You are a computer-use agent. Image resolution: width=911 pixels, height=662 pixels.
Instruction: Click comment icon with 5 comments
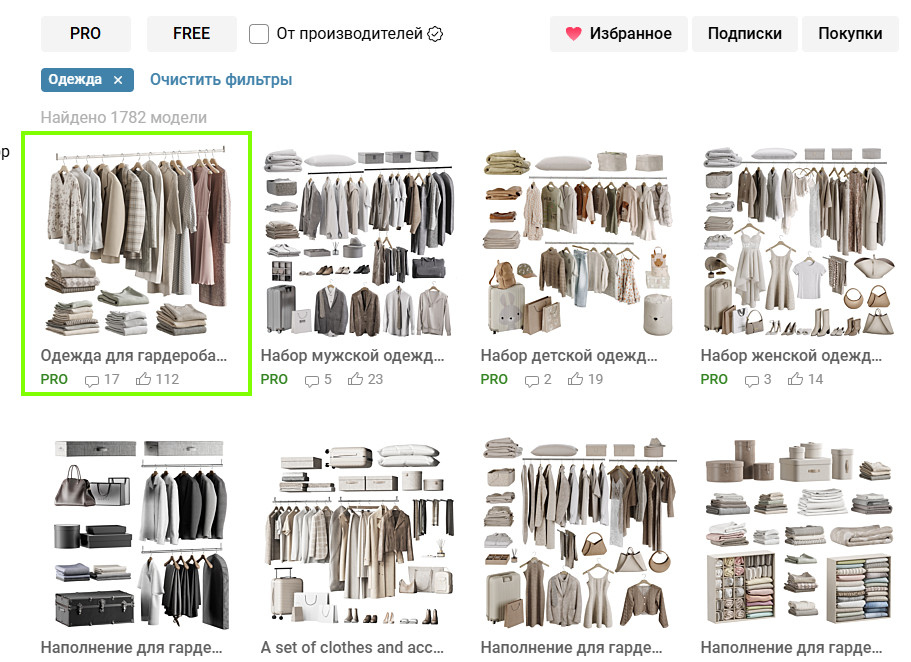pyautogui.click(x=312, y=380)
